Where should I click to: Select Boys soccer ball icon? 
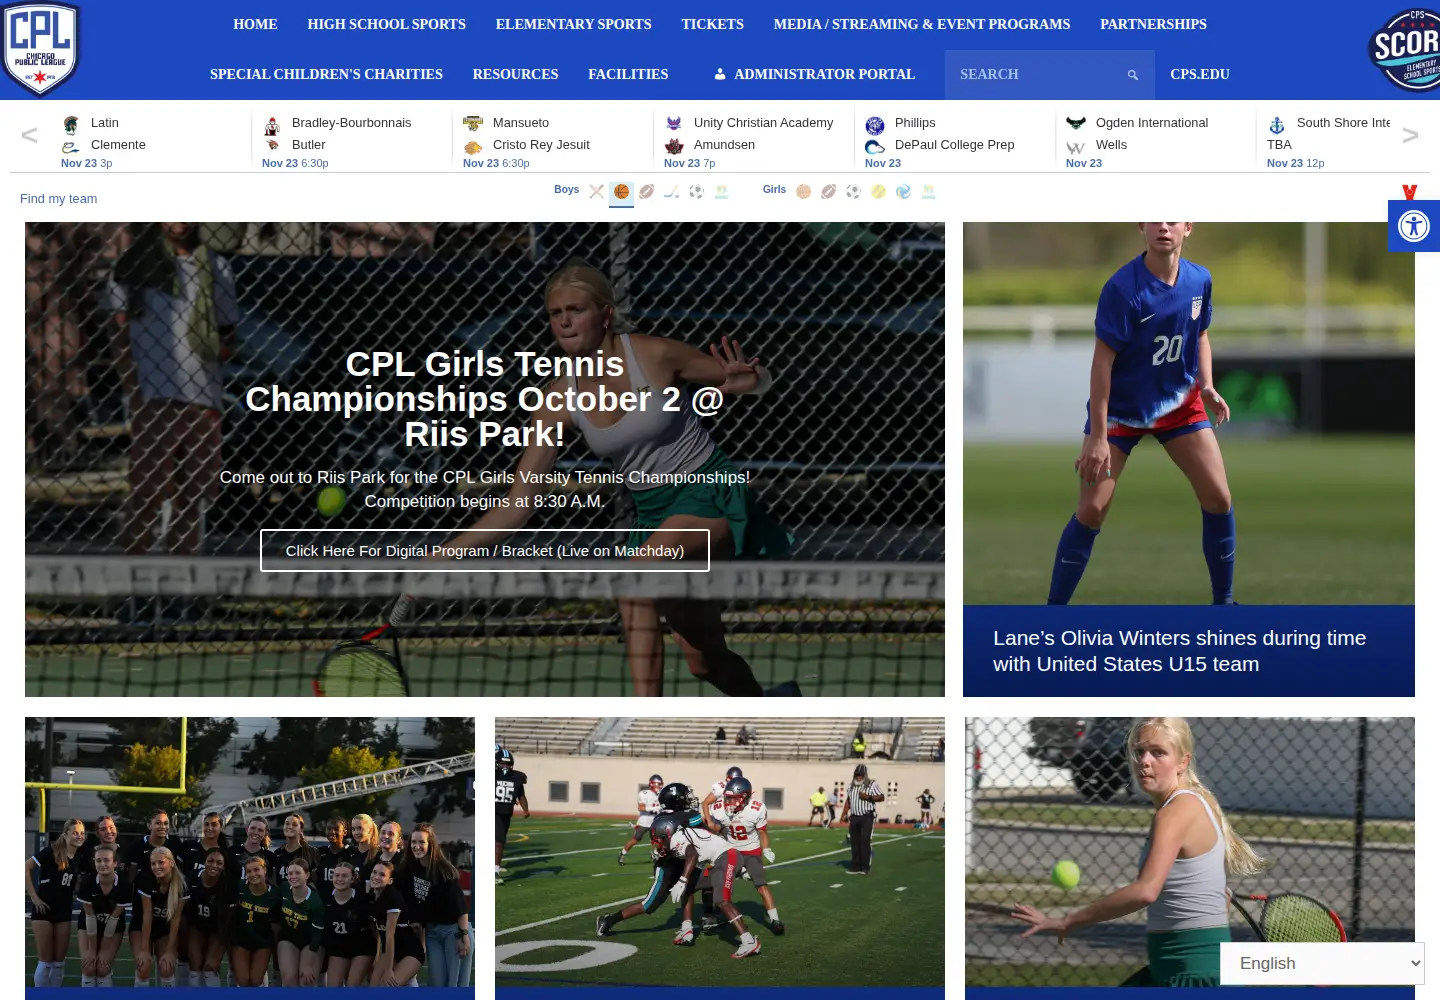pyautogui.click(x=696, y=191)
